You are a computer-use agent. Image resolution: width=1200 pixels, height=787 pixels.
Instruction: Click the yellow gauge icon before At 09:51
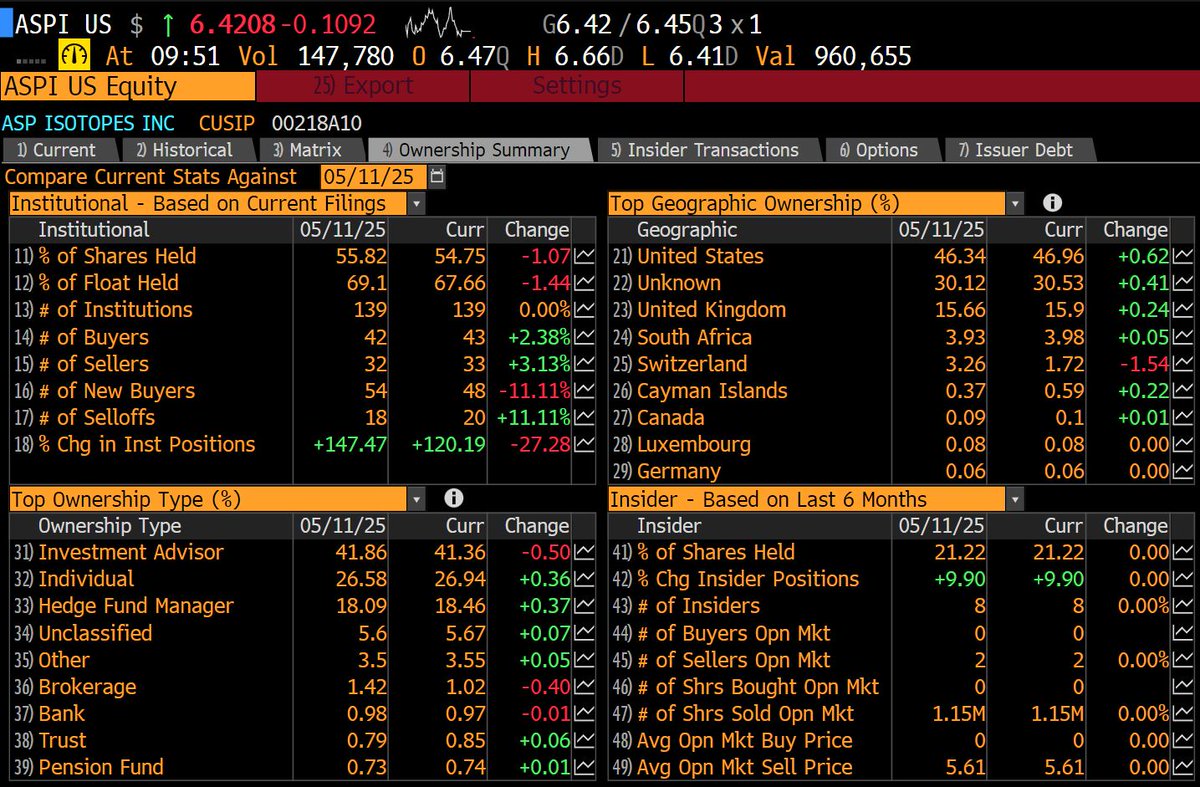tap(77, 55)
